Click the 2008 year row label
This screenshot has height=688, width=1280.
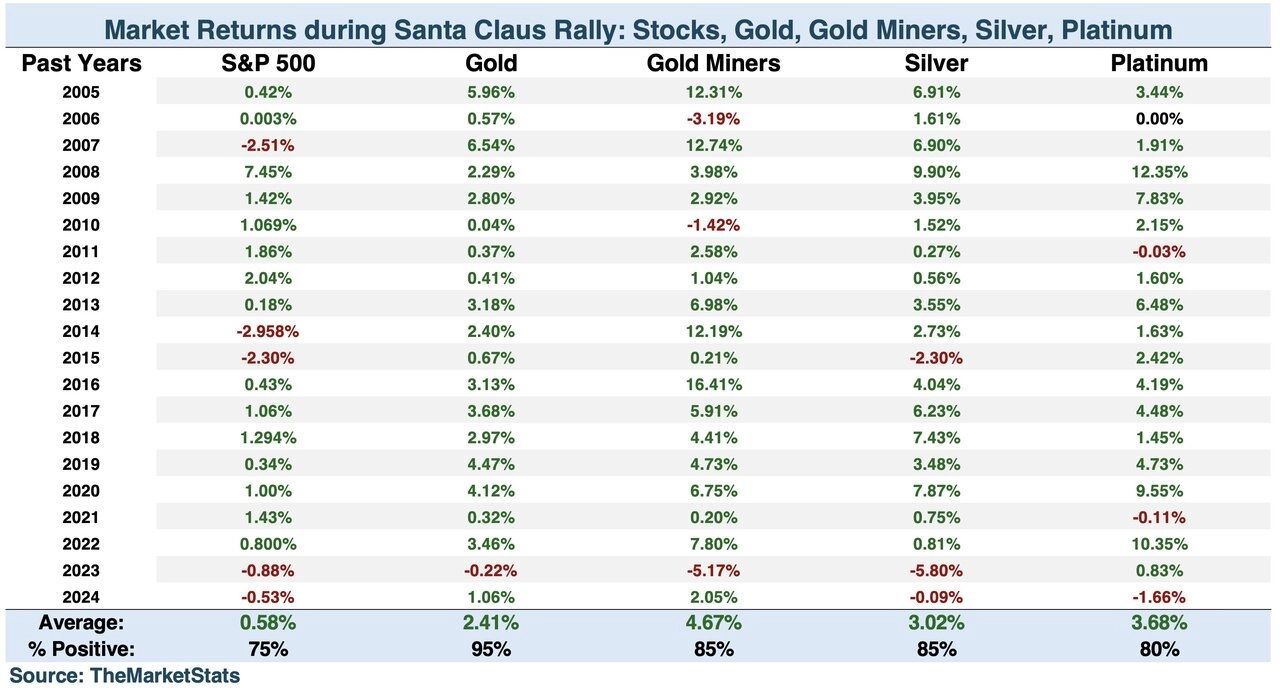point(80,171)
